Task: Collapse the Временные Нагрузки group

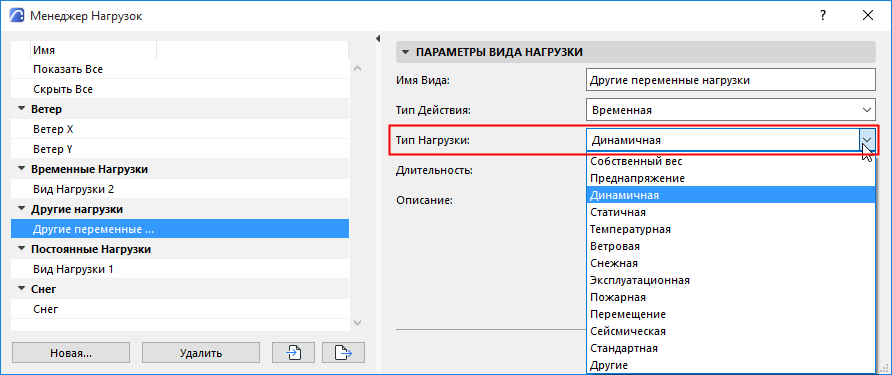Action: click(22, 169)
